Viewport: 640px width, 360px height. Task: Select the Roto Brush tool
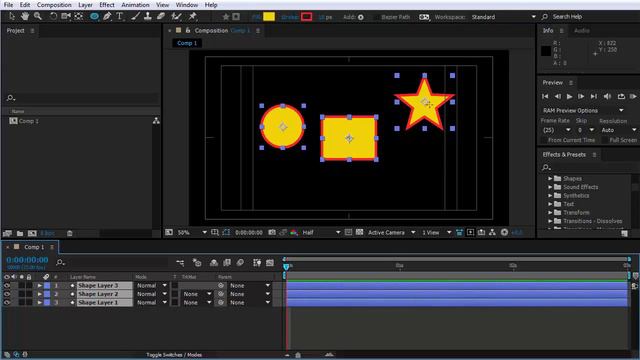(x=176, y=16)
